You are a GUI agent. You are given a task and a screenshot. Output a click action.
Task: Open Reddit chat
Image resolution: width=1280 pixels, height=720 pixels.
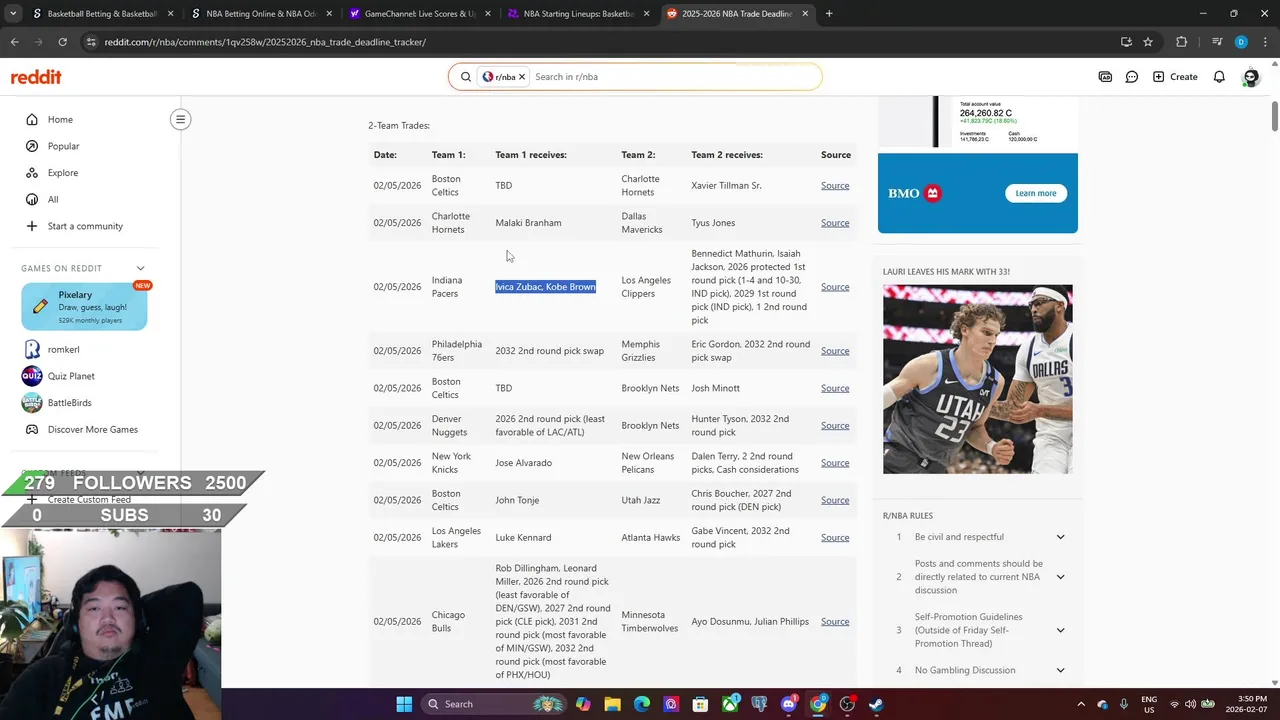click(x=1132, y=77)
